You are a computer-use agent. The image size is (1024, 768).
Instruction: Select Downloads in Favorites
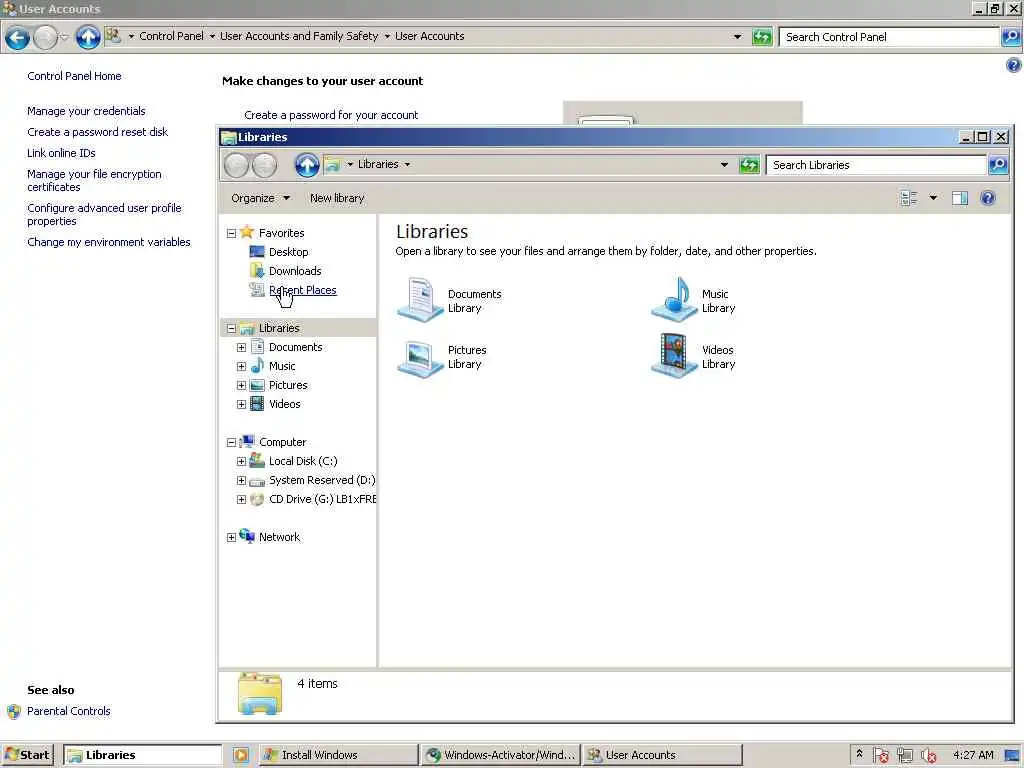tap(295, 271)
